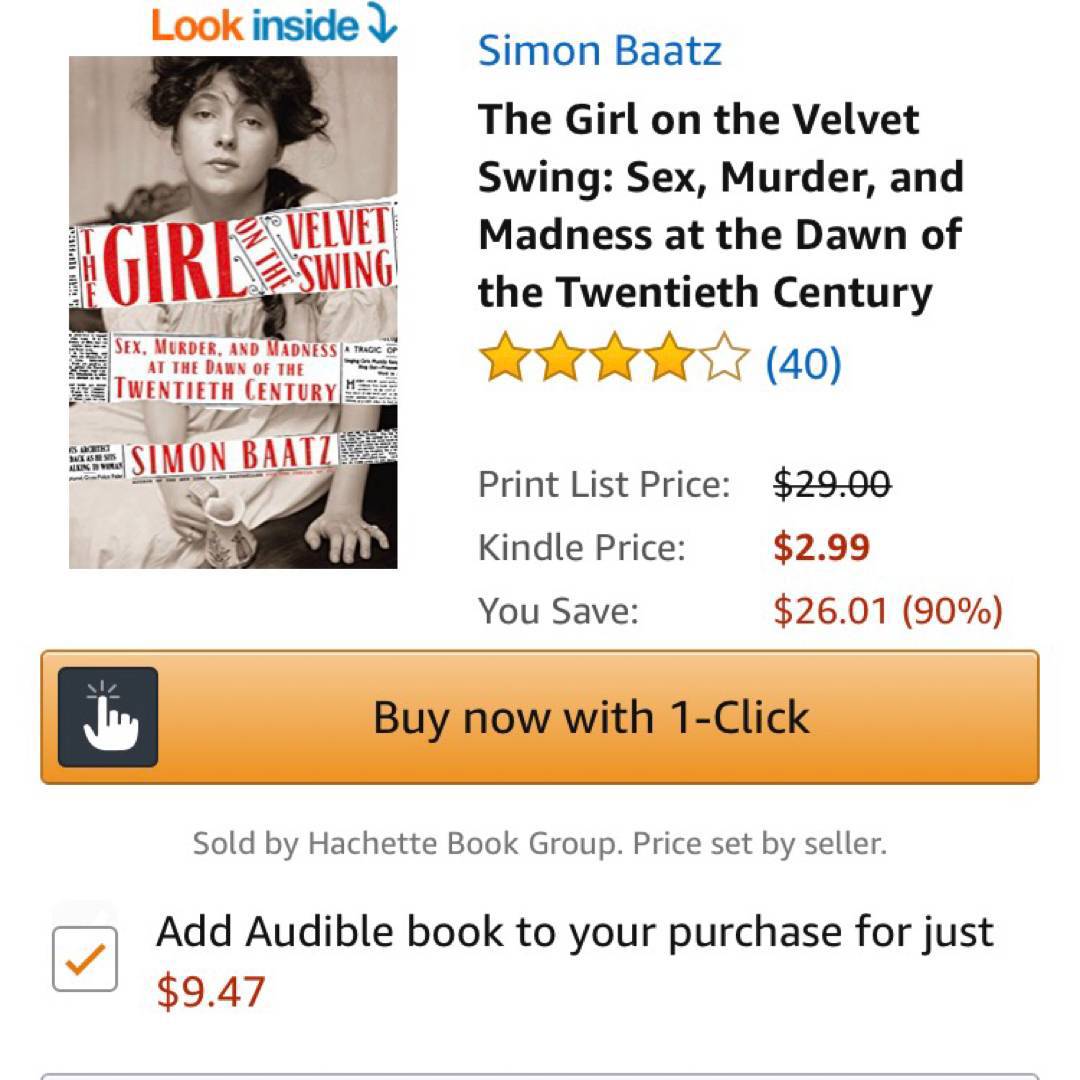Click the first gold rating star
The image size is (1080, 1080).
pyautogui.click(x=504, y=361)
